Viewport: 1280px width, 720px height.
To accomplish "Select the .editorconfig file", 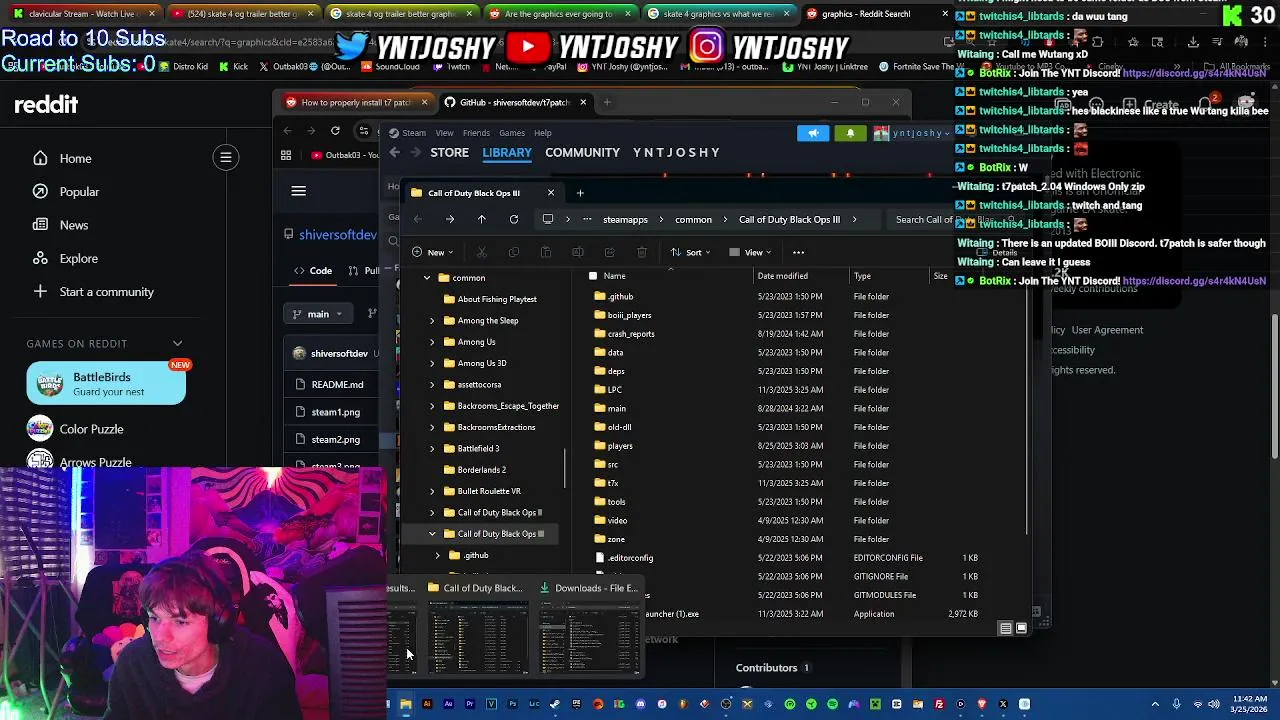I will coord(630,558).
